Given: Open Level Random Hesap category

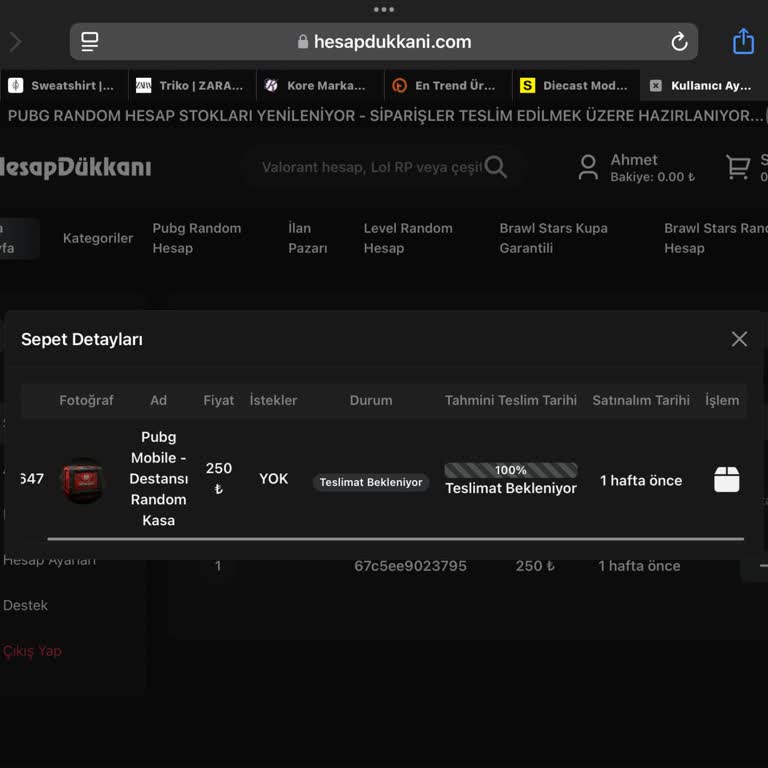Looking at the screenshot, I should 408,238.
